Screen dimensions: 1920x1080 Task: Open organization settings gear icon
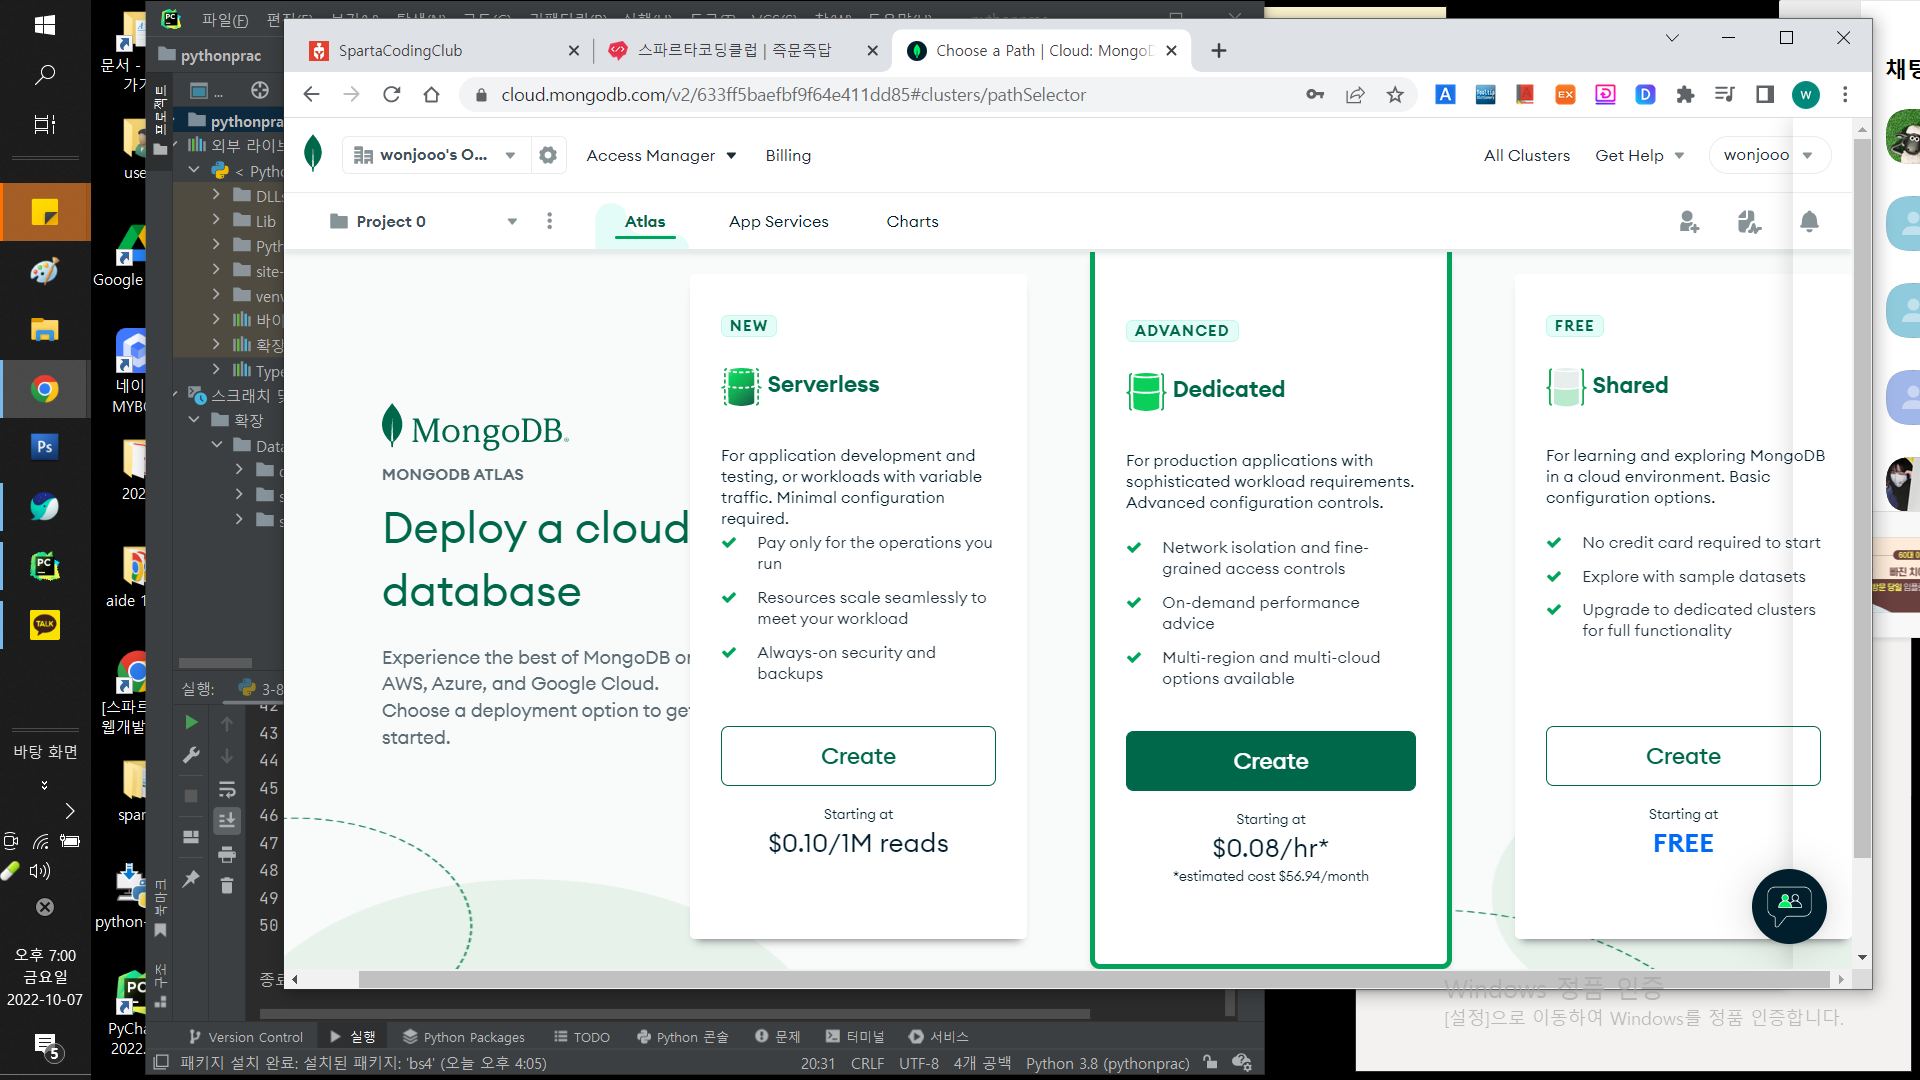tap(548, 155)
